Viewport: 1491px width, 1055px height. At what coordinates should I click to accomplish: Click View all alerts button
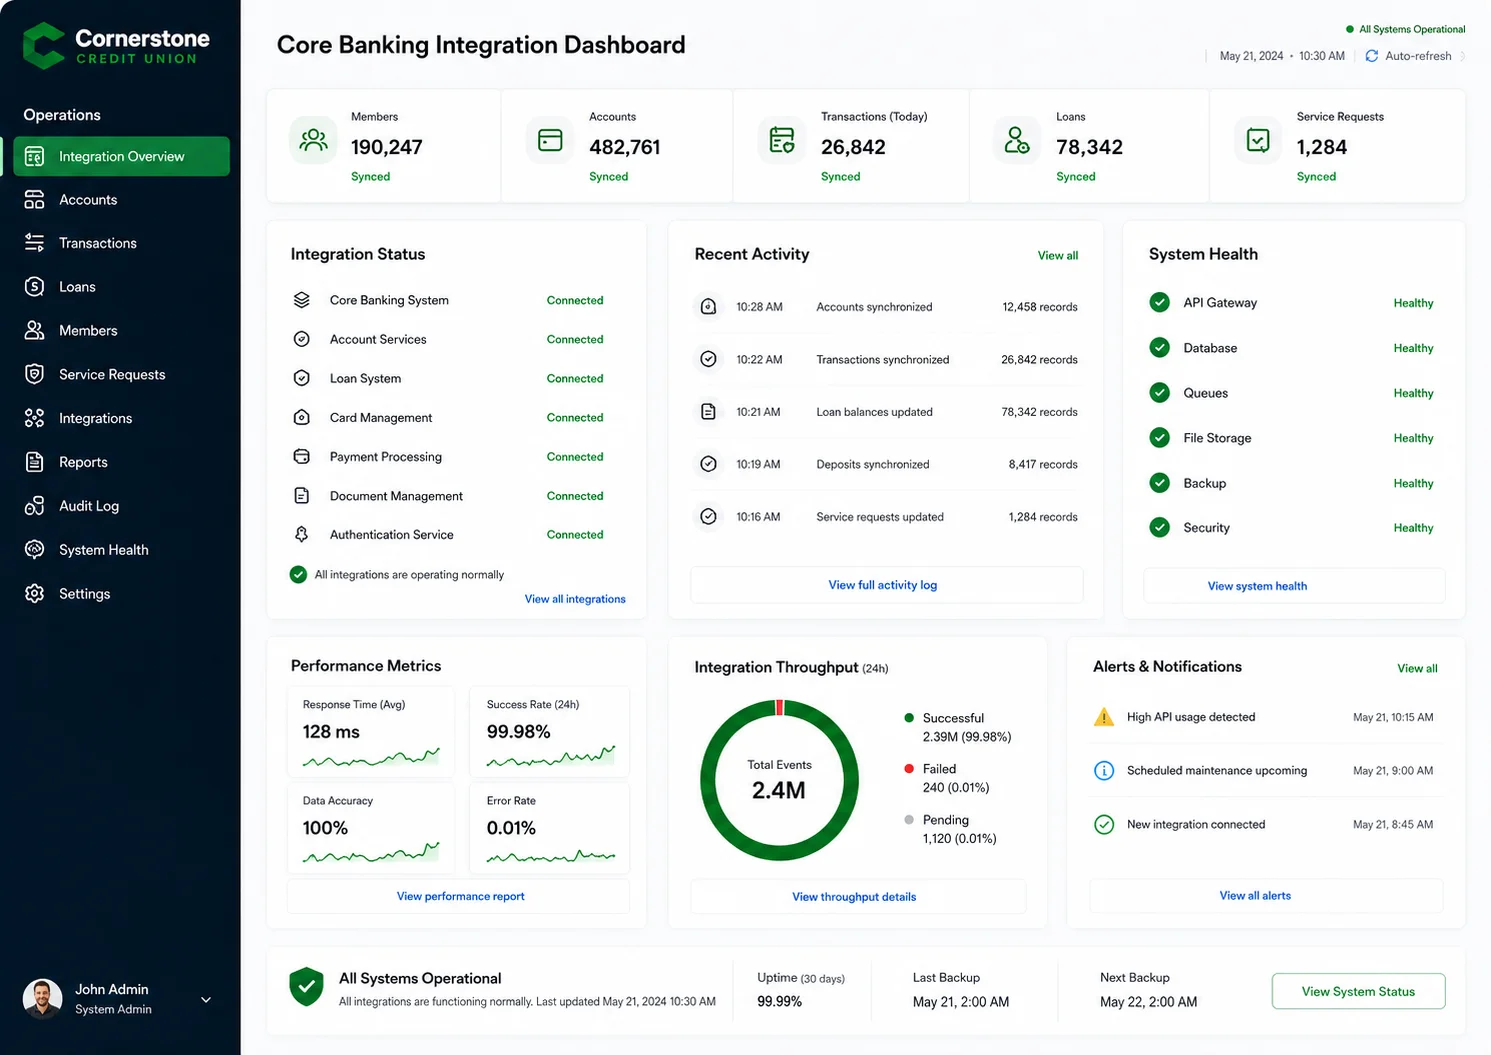coord(1265,896)
